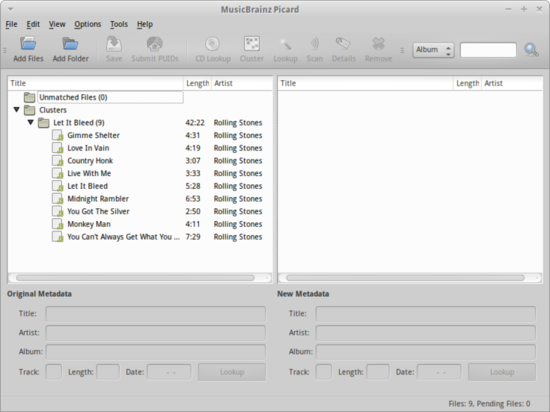Click the file icon beside Live With Me

coord(58,173)
